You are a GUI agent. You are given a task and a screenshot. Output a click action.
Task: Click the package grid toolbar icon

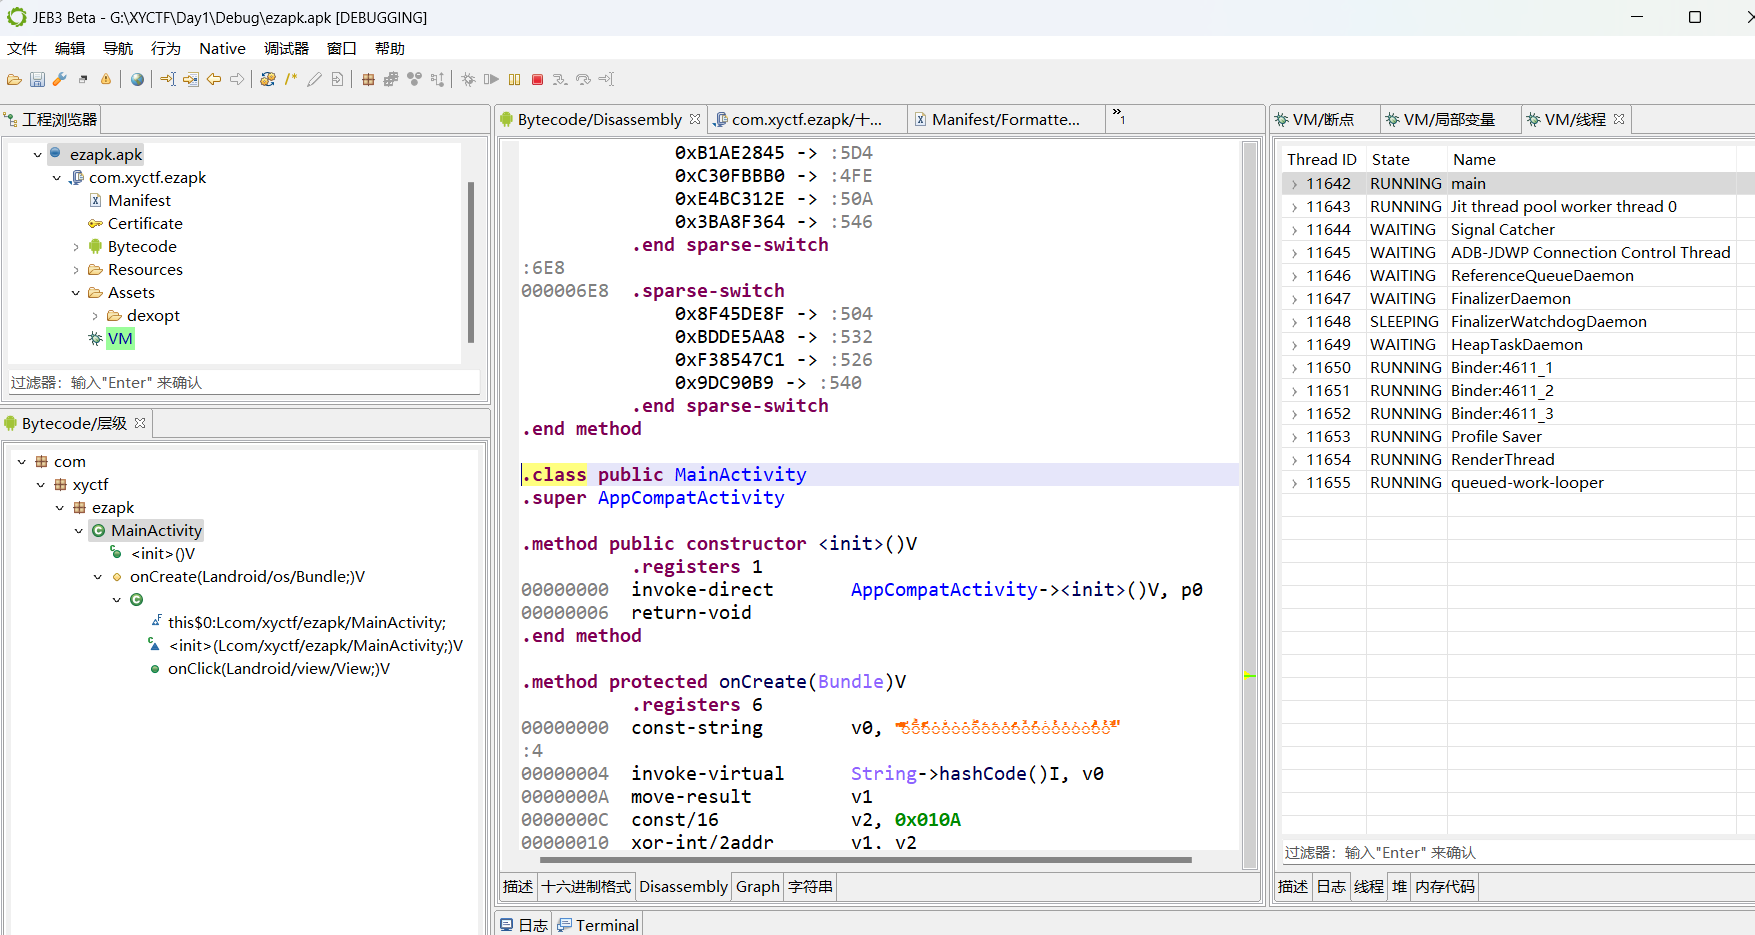coord(368,79)
